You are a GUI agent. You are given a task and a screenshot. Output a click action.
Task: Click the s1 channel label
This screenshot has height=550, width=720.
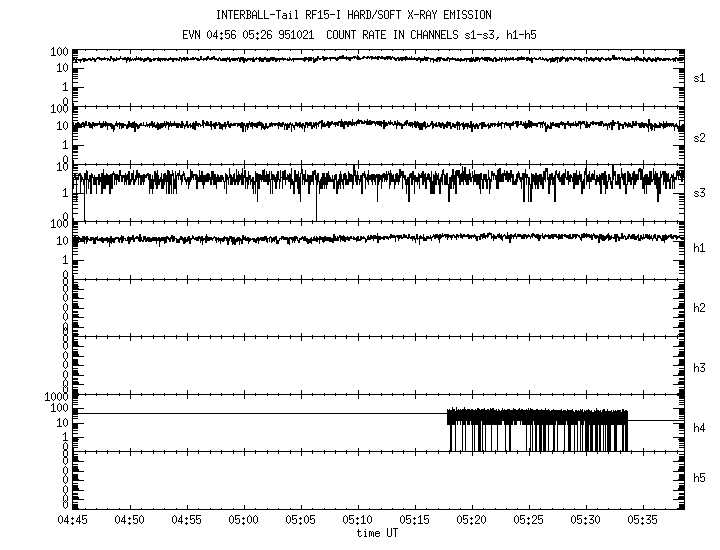[x=700, y=77]
